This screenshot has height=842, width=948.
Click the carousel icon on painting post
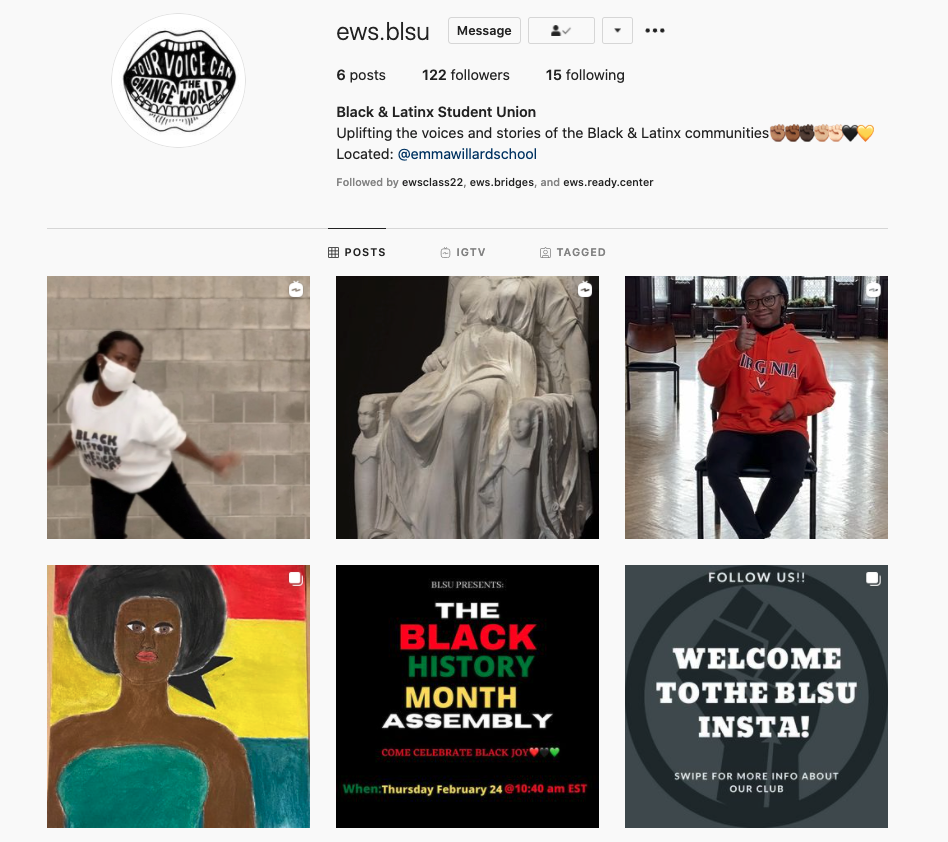[296, 578]
